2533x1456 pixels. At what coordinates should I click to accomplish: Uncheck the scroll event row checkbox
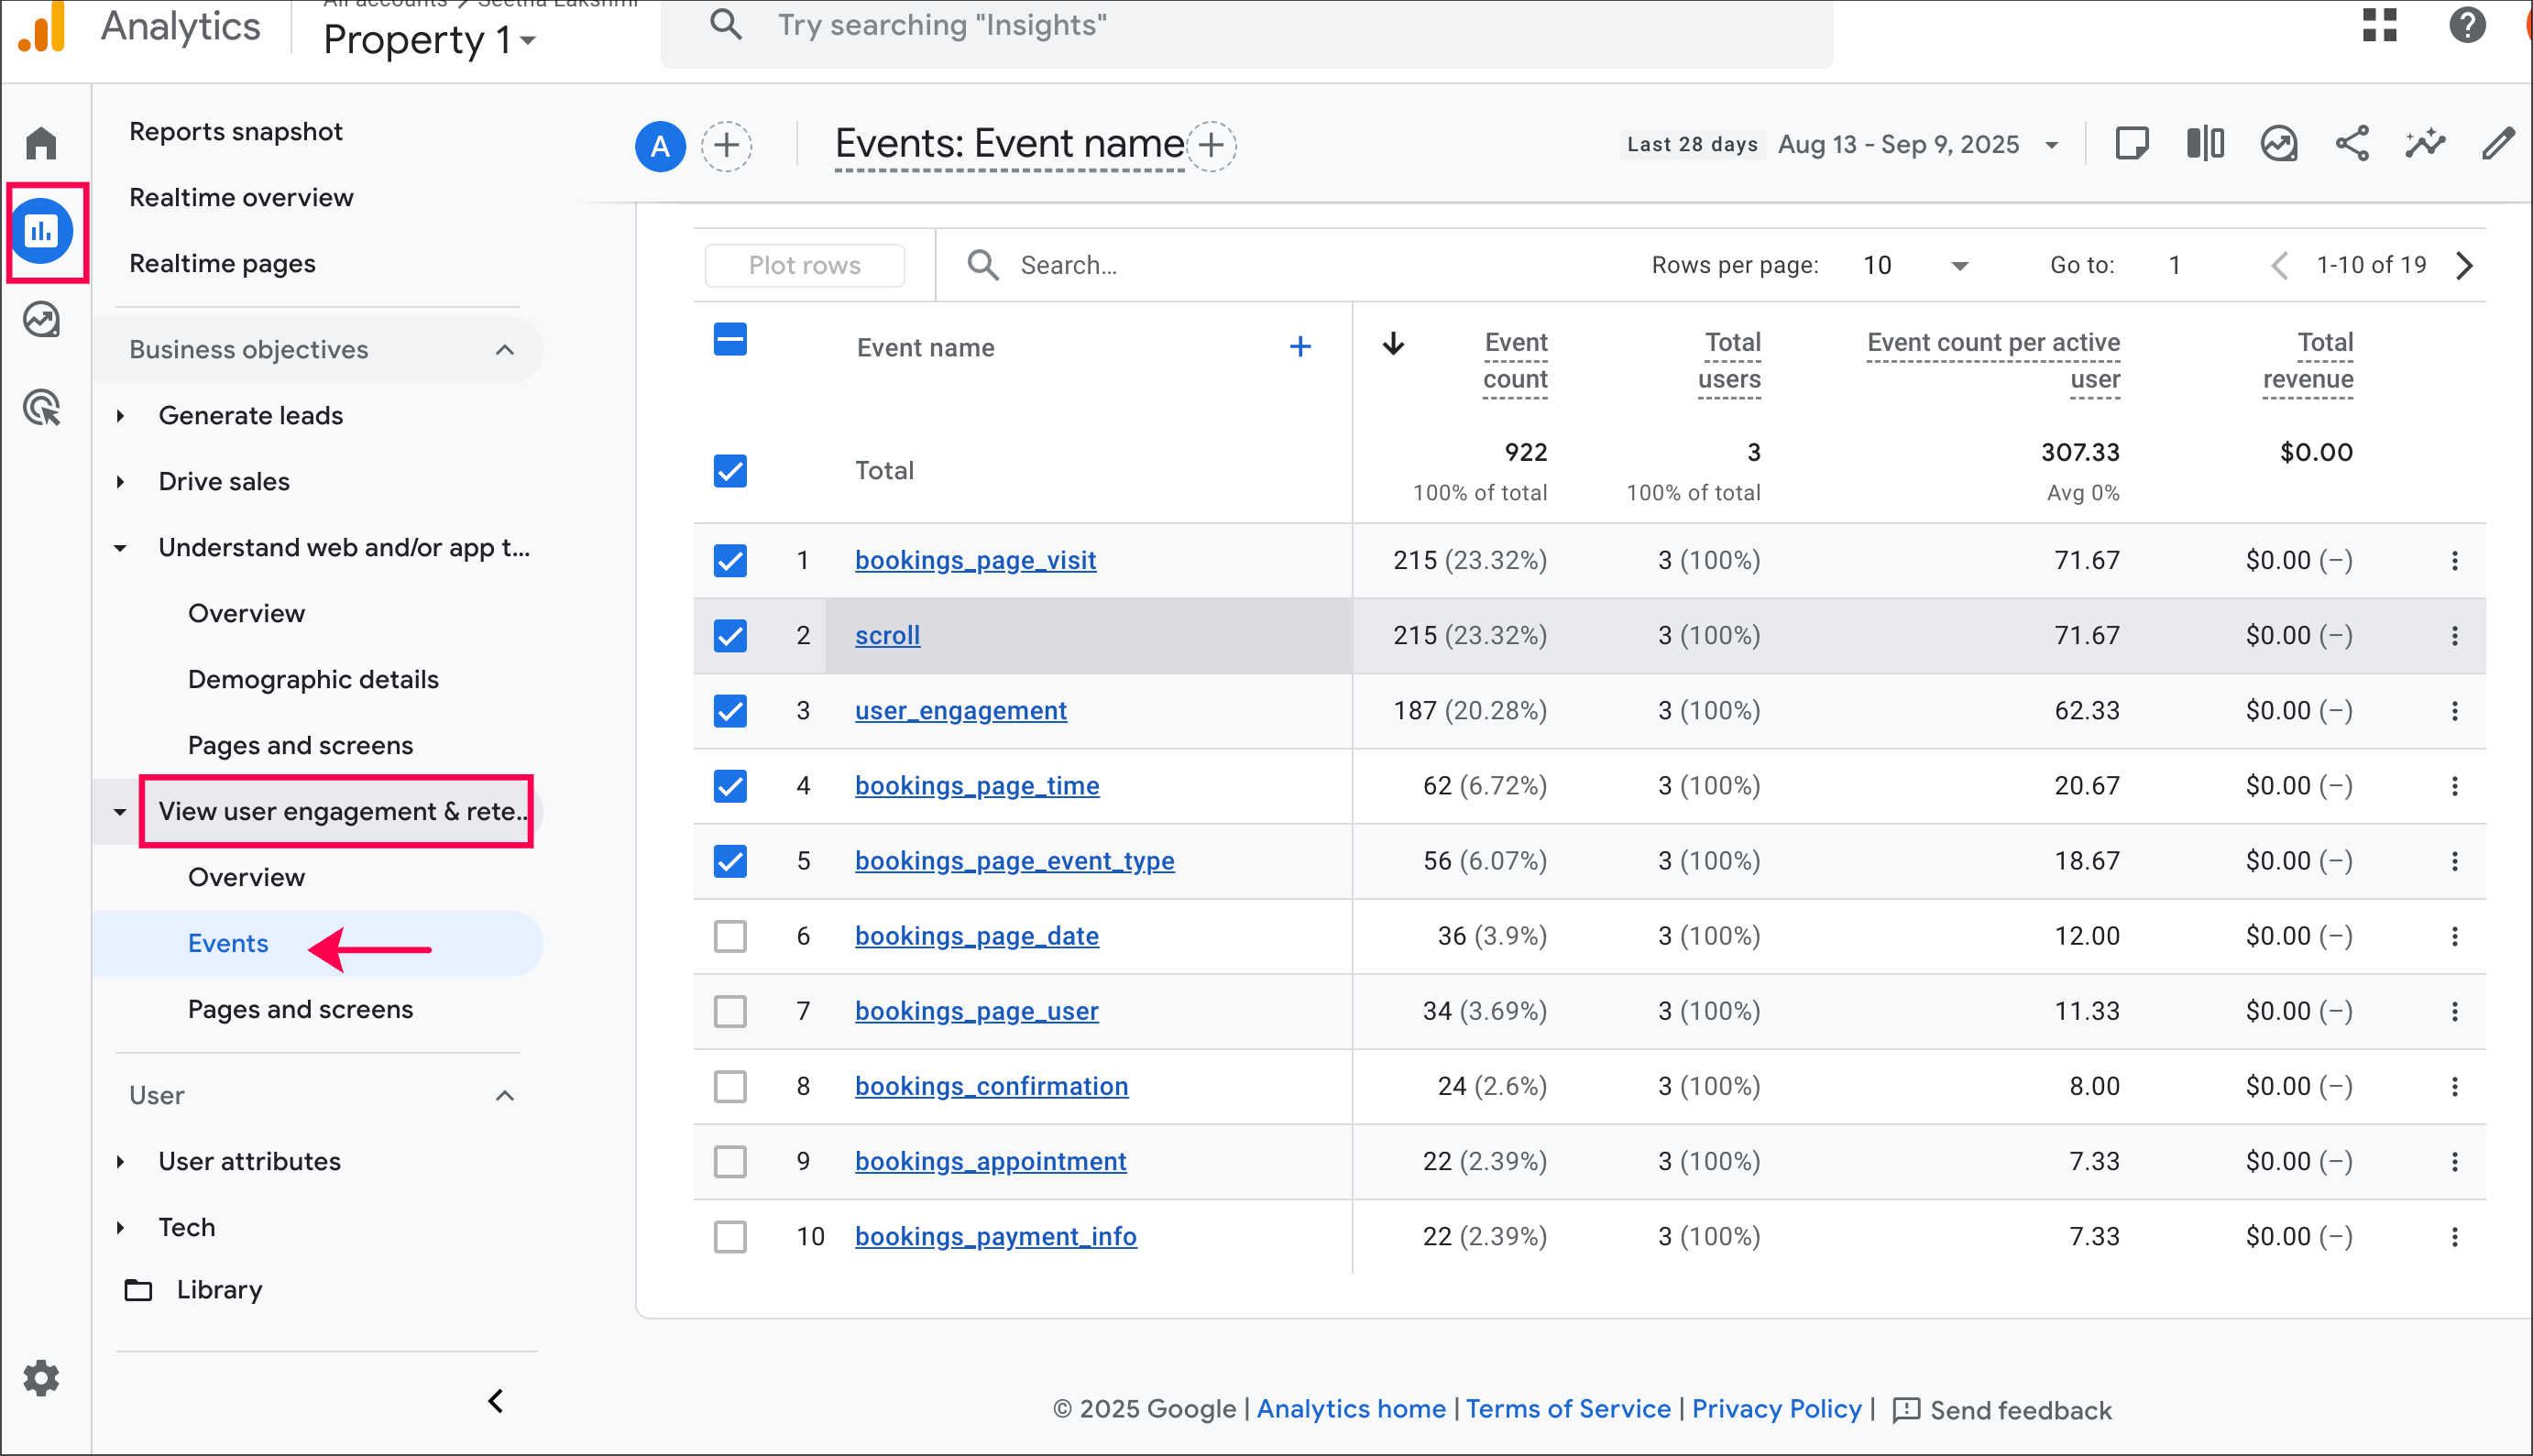[730, 636]
